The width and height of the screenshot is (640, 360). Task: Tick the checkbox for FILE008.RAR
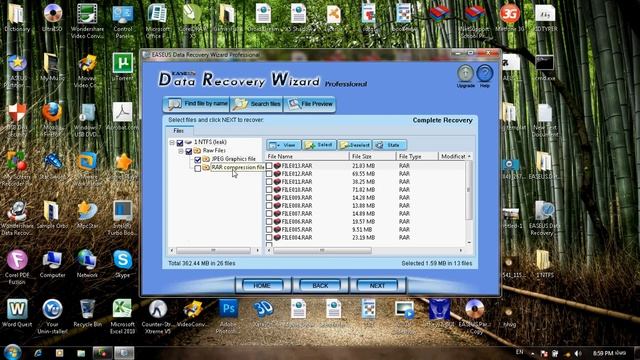(x=269, y=206)
